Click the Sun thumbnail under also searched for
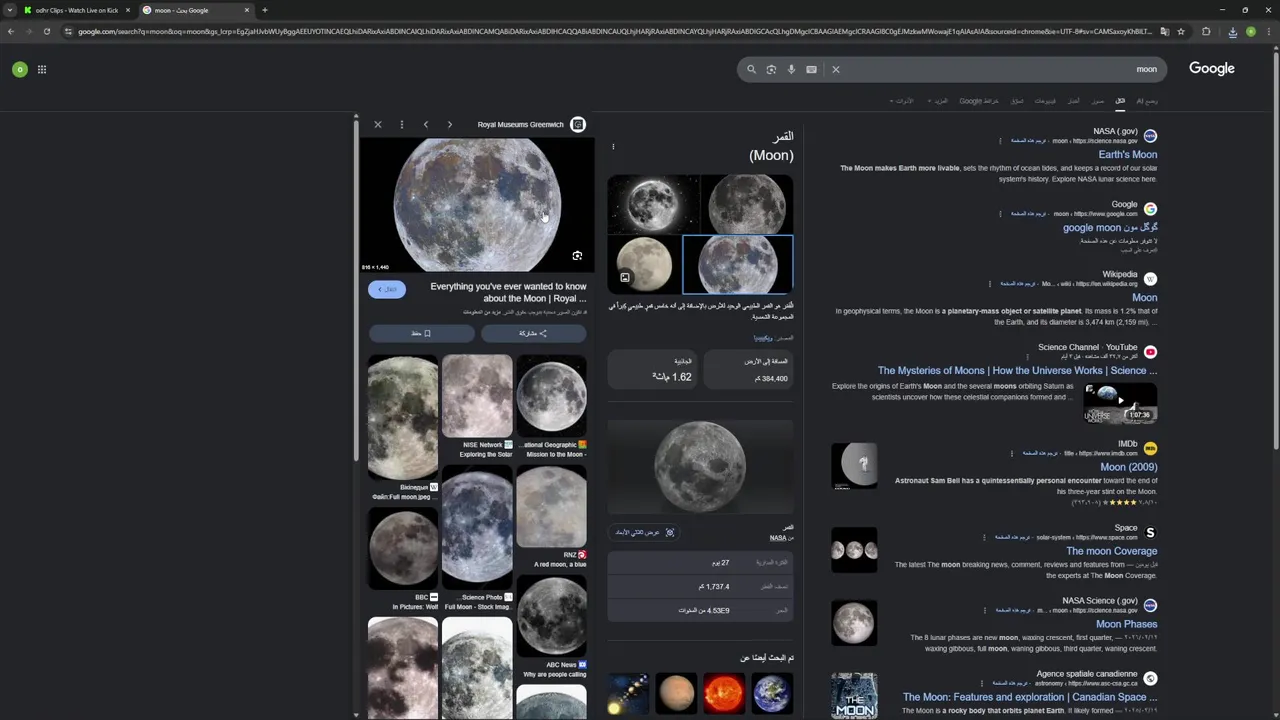This screenshot has width=1280, height=720. click(723, 693)
